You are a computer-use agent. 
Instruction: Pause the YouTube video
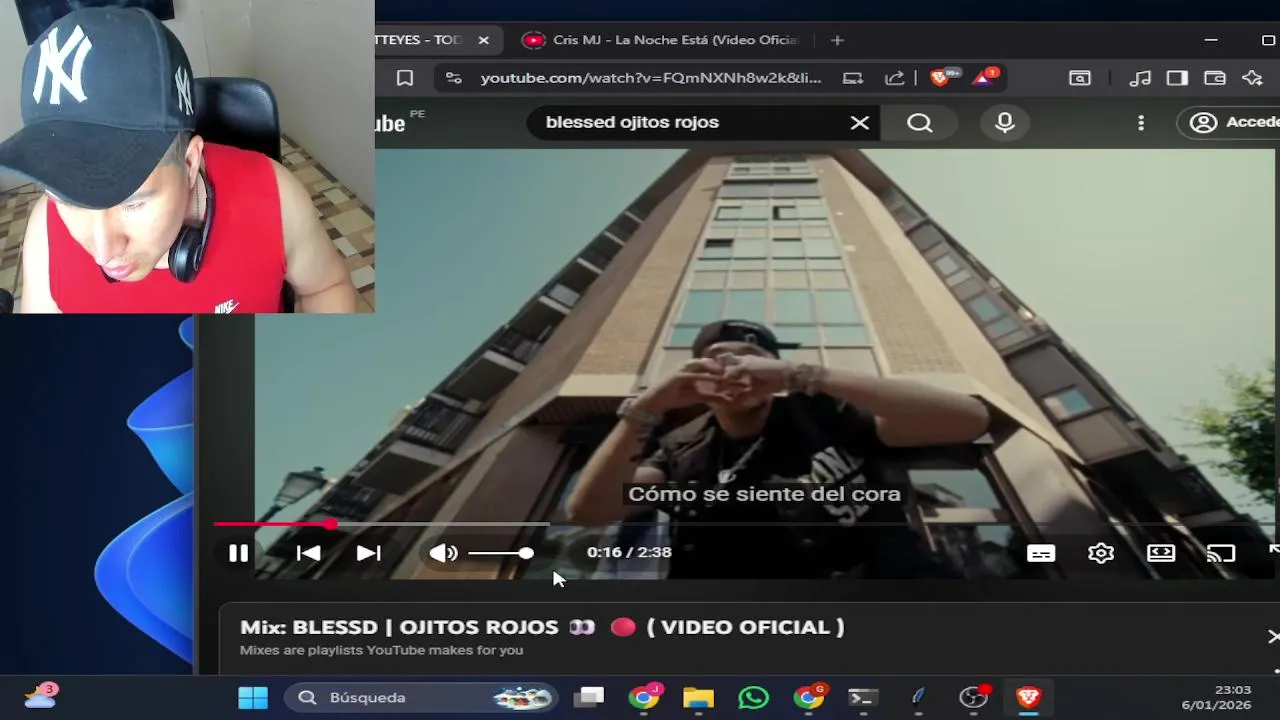[238, 553]
